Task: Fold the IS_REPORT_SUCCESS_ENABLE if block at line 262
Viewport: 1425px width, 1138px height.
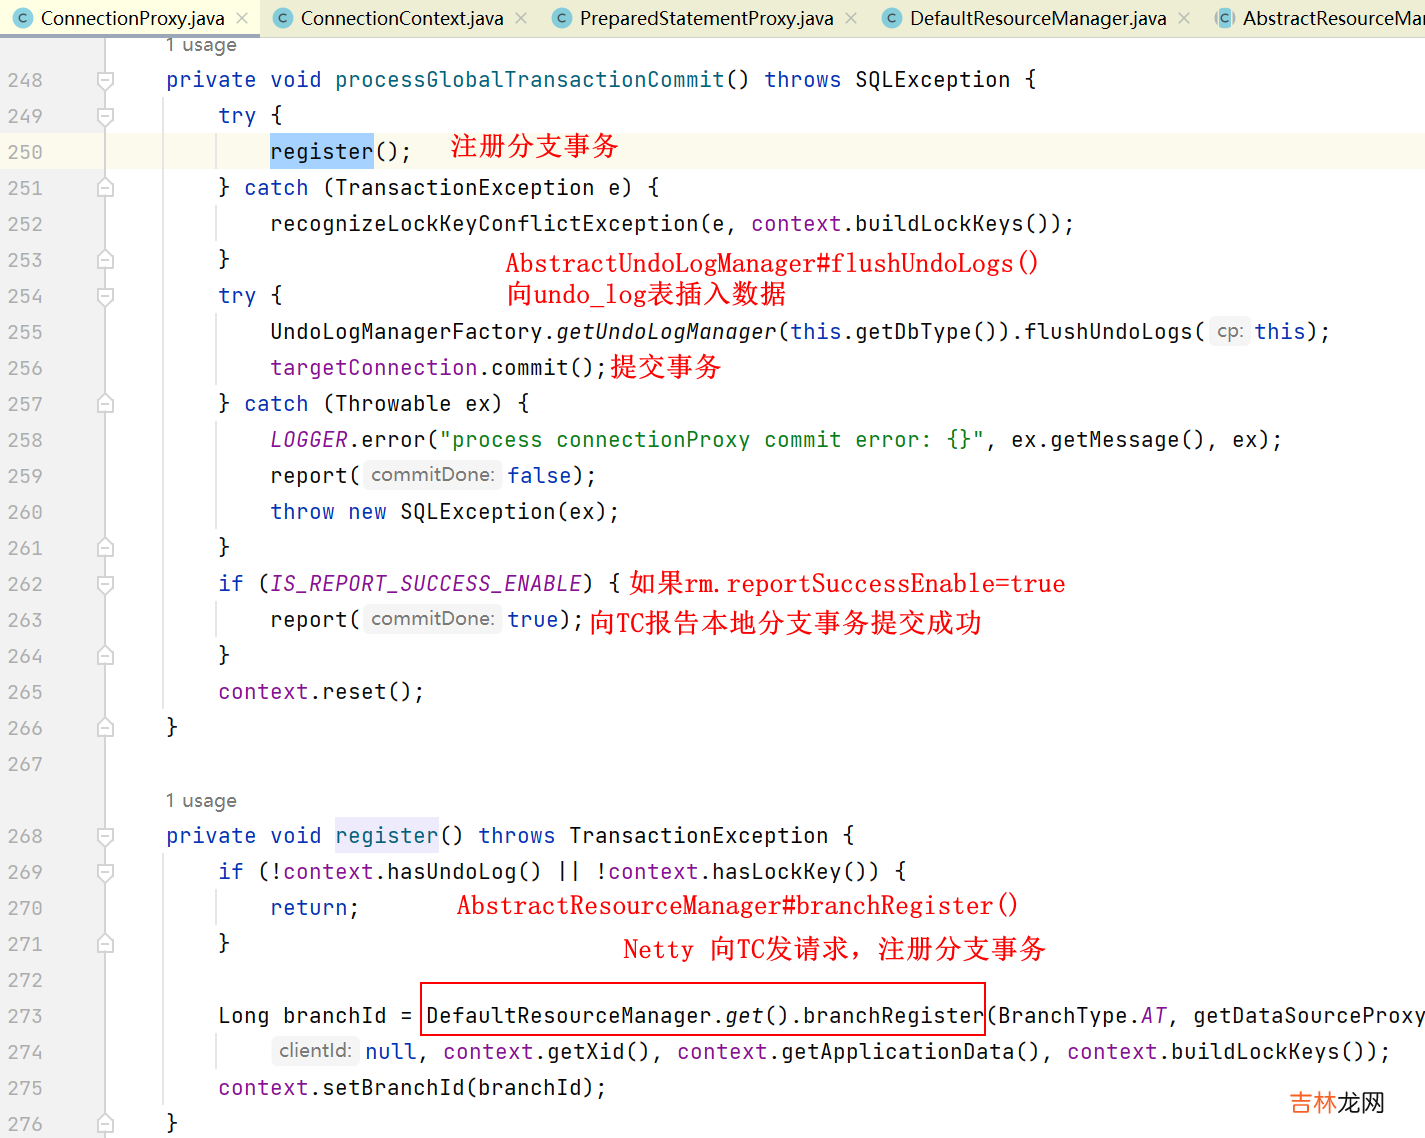Action: pyautogui.click(x=105, y=584)
